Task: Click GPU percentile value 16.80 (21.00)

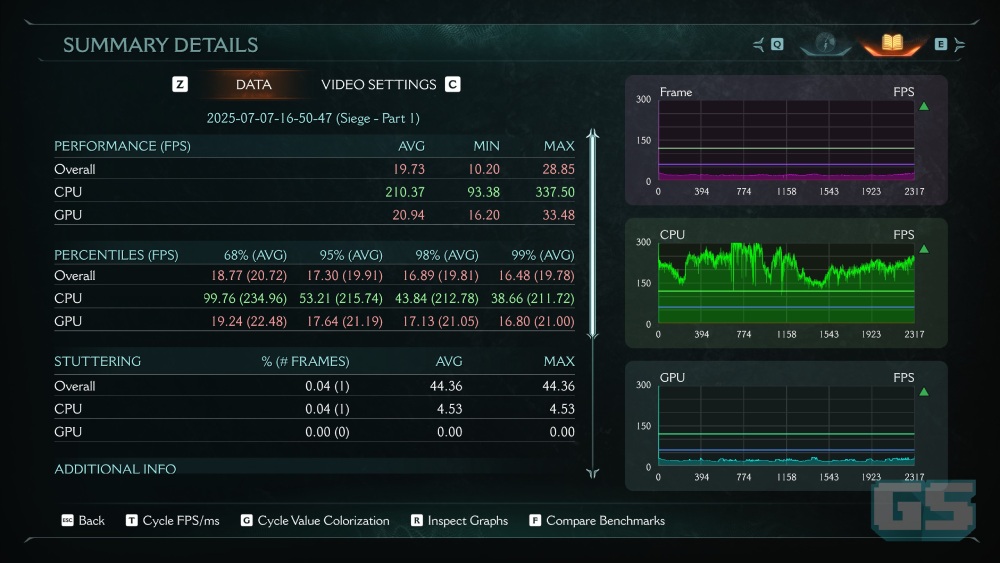Action: (536, 321)
